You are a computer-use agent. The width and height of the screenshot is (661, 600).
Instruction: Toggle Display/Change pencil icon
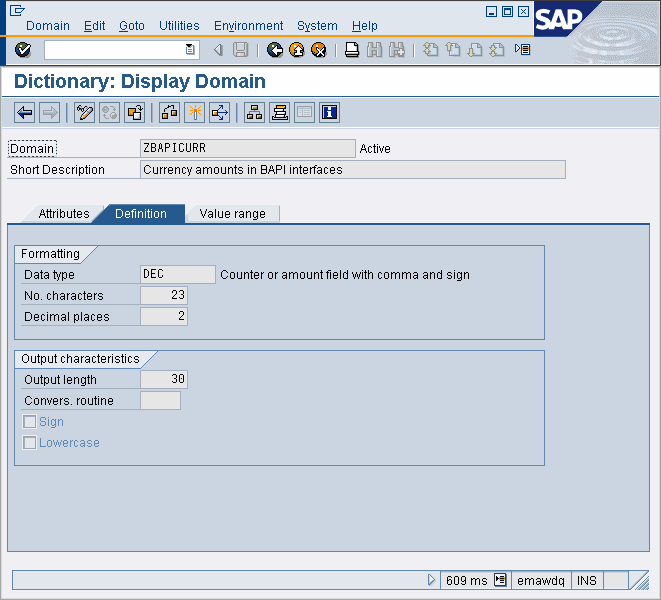point(84,113)
